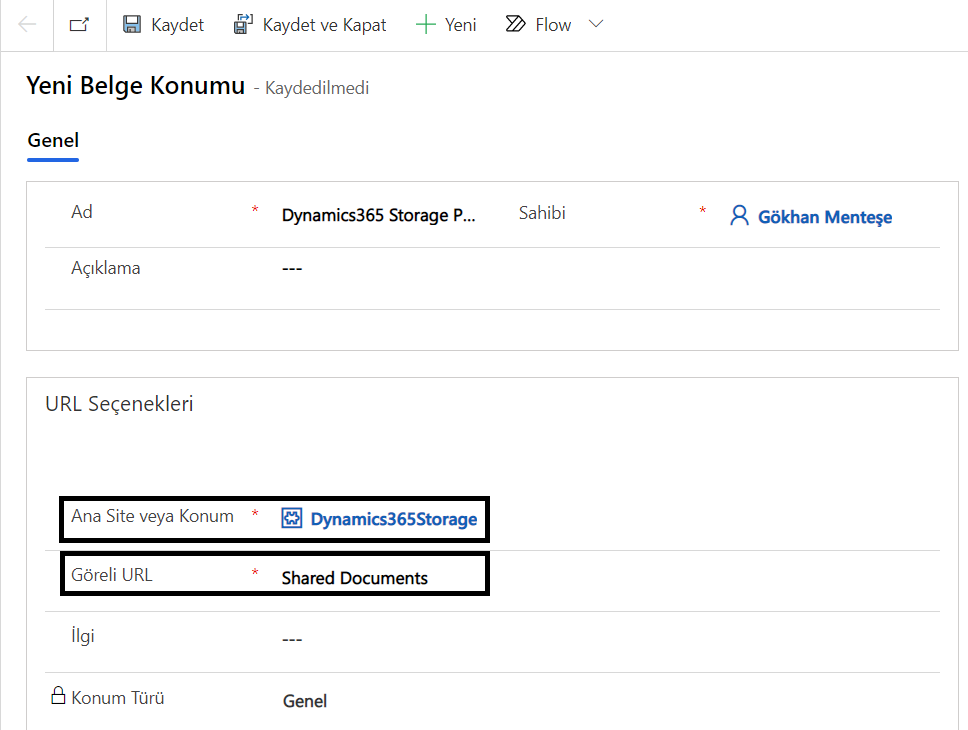Click the Konum Türü label

(x=118, y=698)
